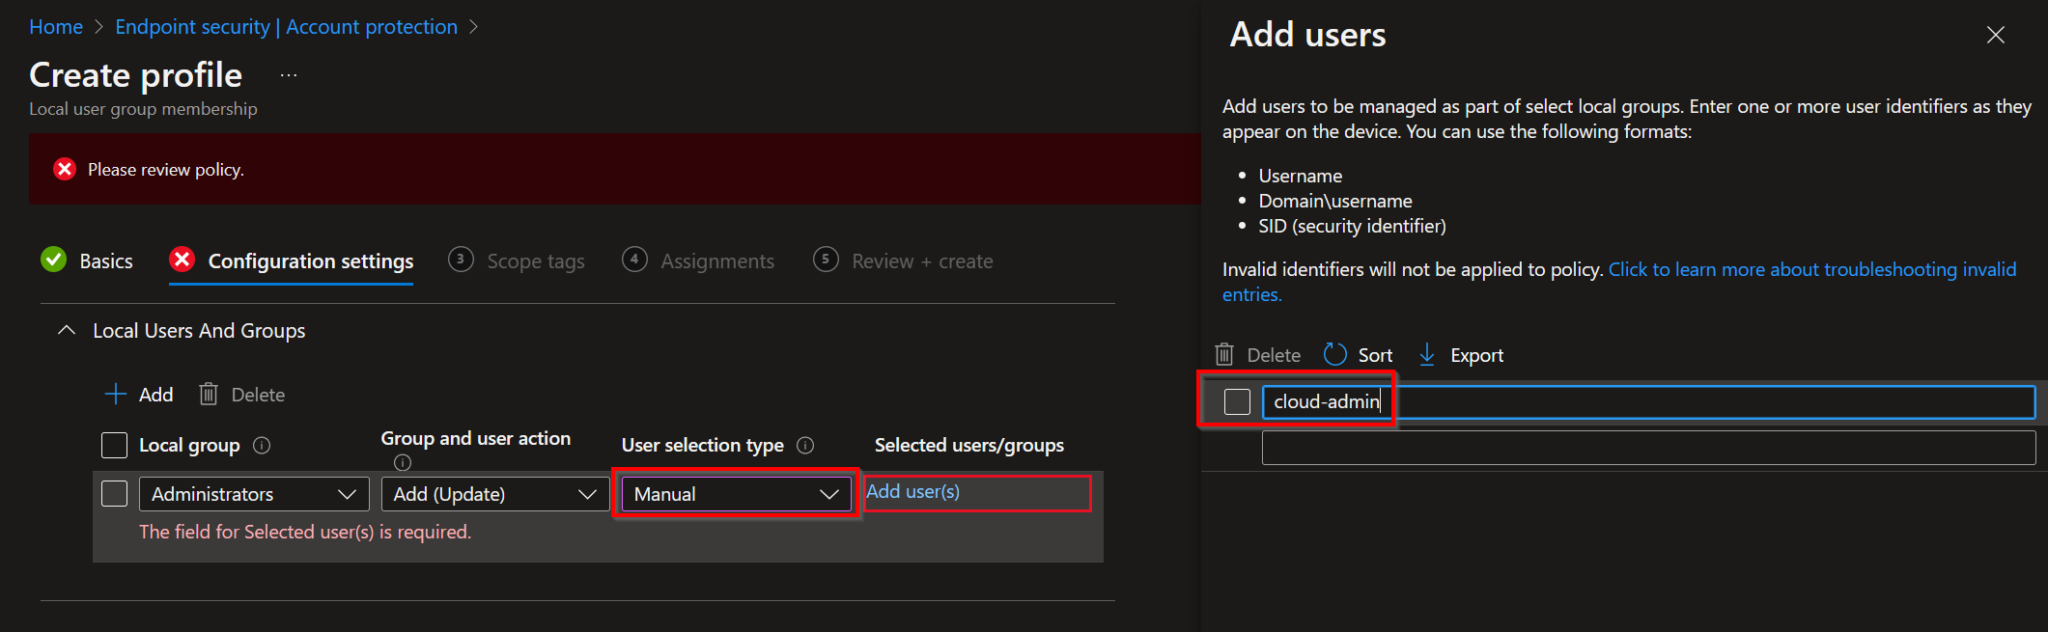The width and height of the screenshot is (2048, 632).
Task: Open the Administrators local group dropdown
Action: (x=254, y=494)
